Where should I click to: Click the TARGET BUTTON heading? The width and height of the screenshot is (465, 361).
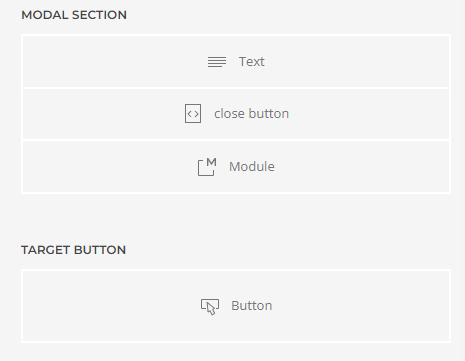[73, 250]
